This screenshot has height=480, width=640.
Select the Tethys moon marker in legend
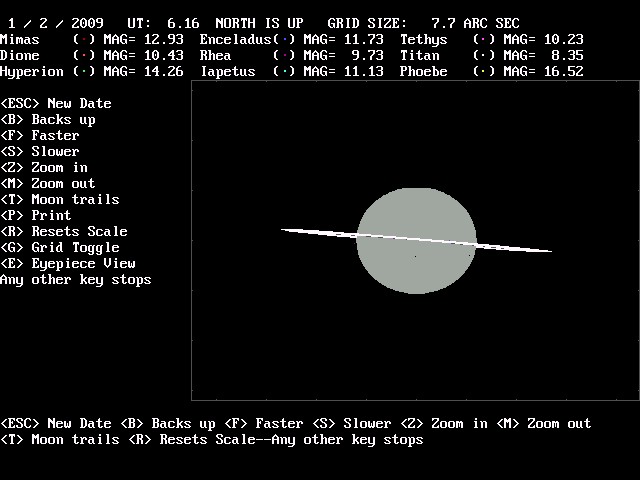(484, 40)
